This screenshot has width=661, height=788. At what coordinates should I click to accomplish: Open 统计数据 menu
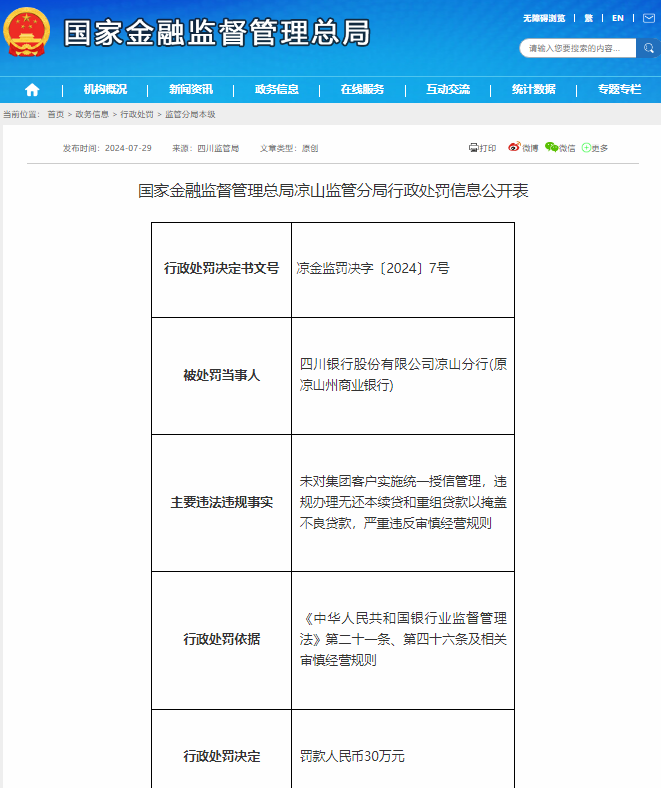[534, 89]
